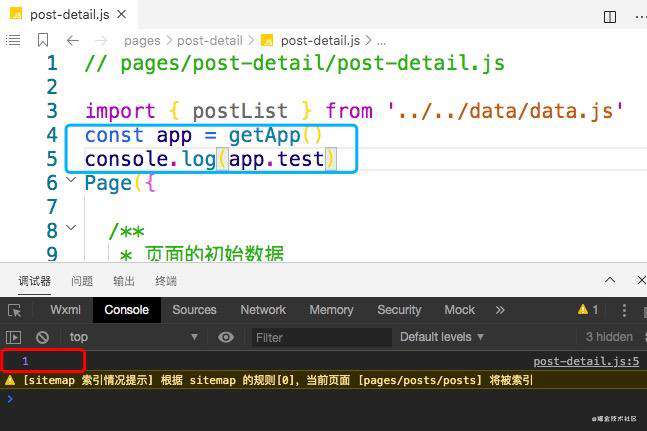Click the console input prompt
This screenshot has width=647, height=431.
[324, 398]
